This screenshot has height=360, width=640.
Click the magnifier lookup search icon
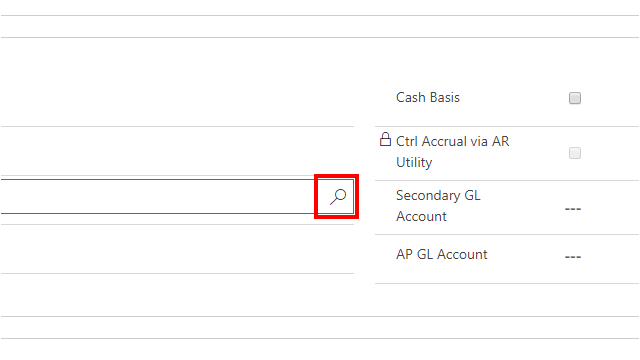[x=338, y=196]
